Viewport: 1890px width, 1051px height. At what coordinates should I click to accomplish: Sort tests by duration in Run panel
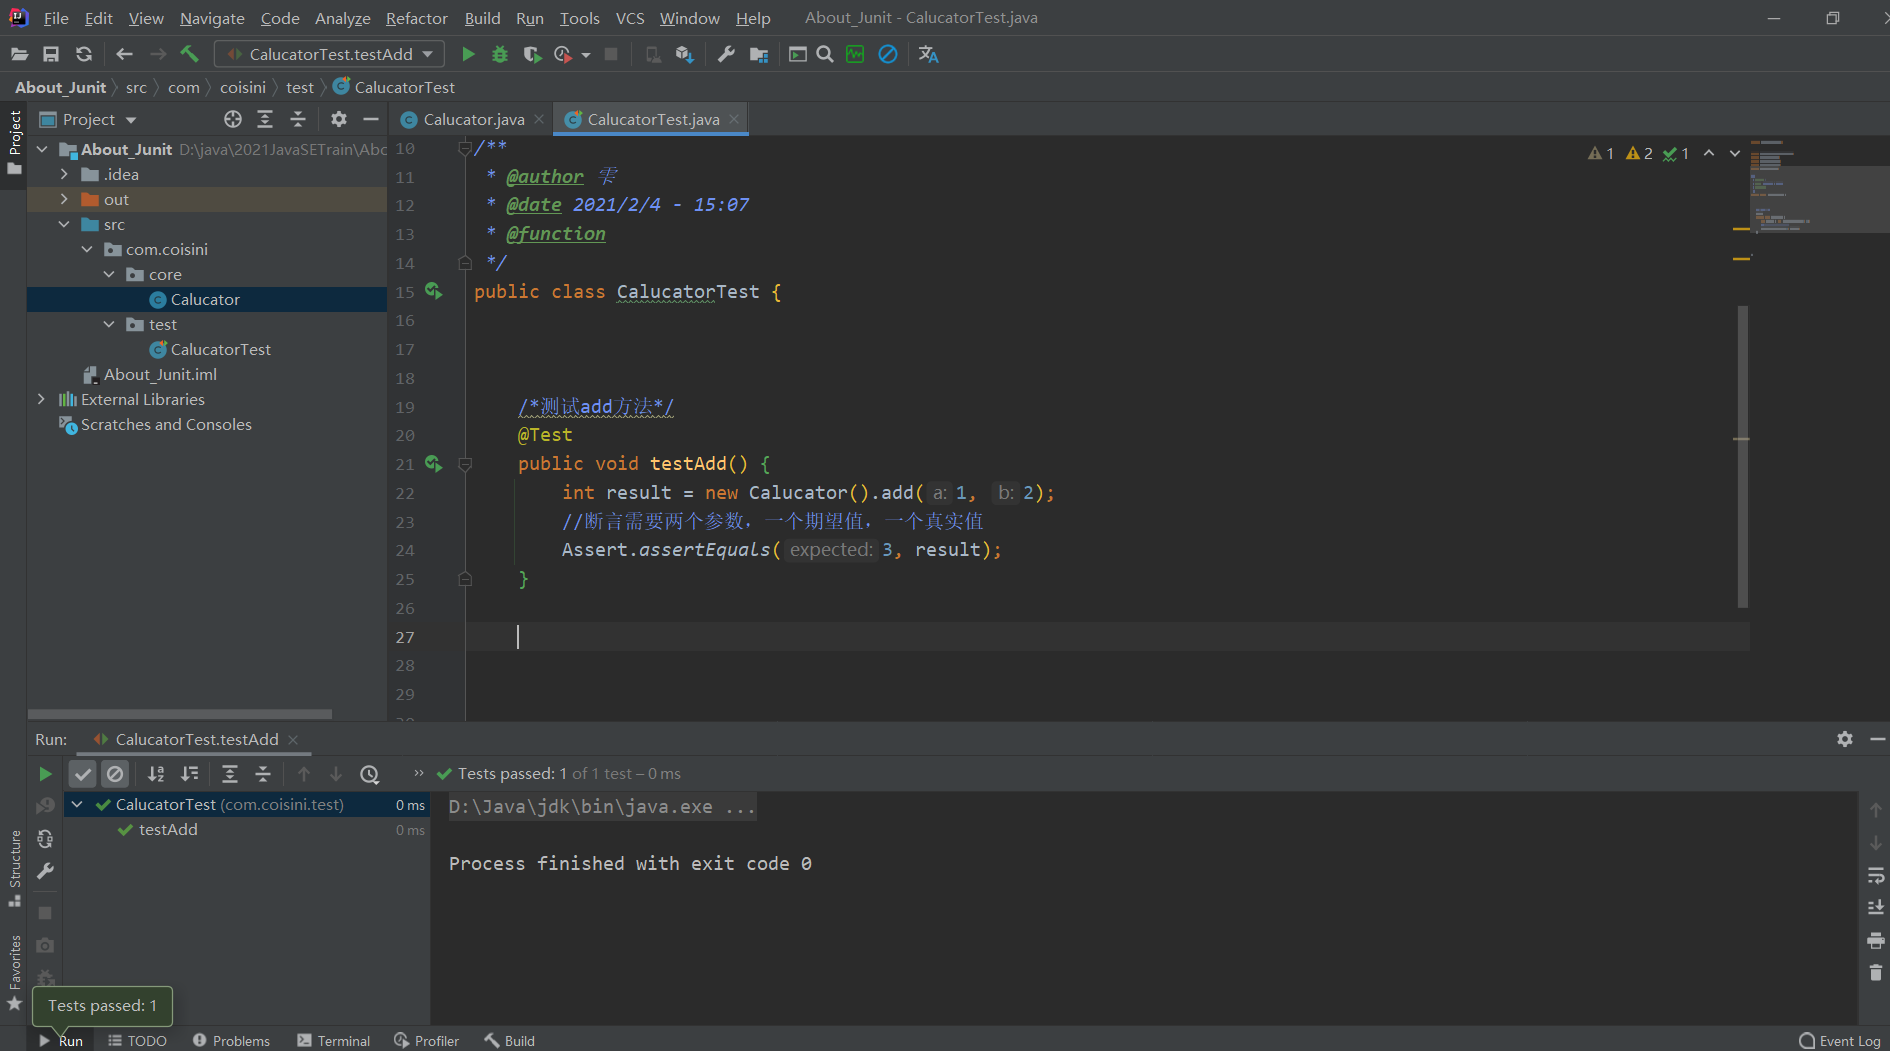[189, 774]
